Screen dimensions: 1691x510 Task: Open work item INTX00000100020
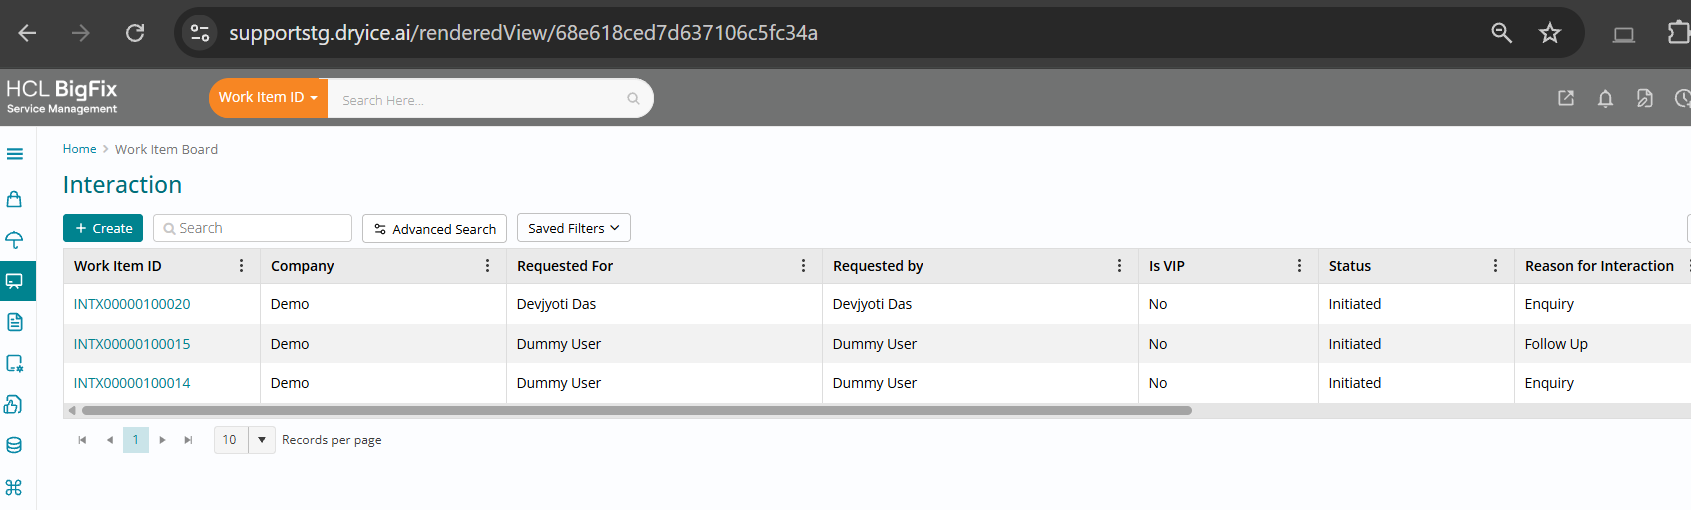132,304
